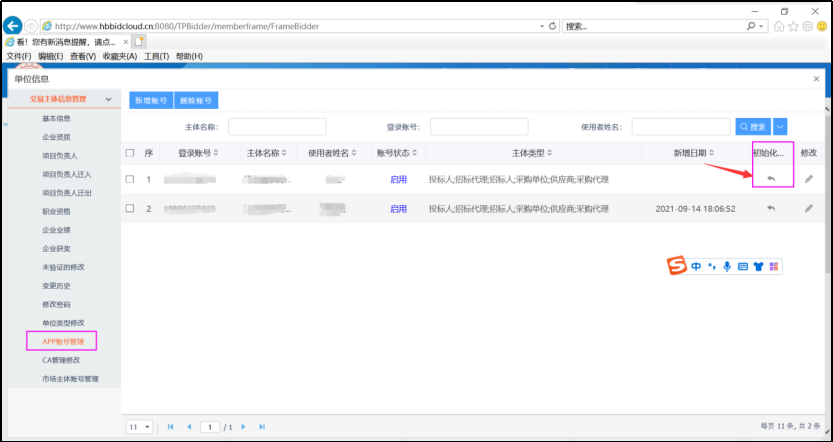Click the initialize arrow icon for row 1
The height and width of the screenshot is (442, 833).
tap(770, 179)
